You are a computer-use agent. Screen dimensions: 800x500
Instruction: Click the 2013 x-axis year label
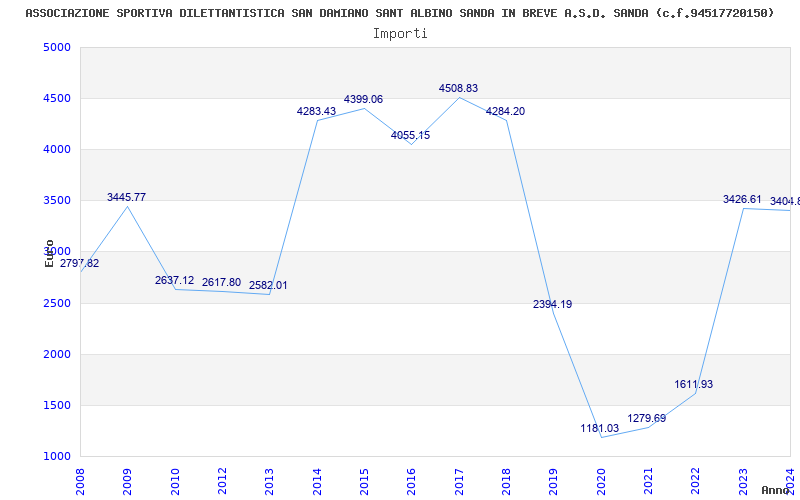(269, 481)
